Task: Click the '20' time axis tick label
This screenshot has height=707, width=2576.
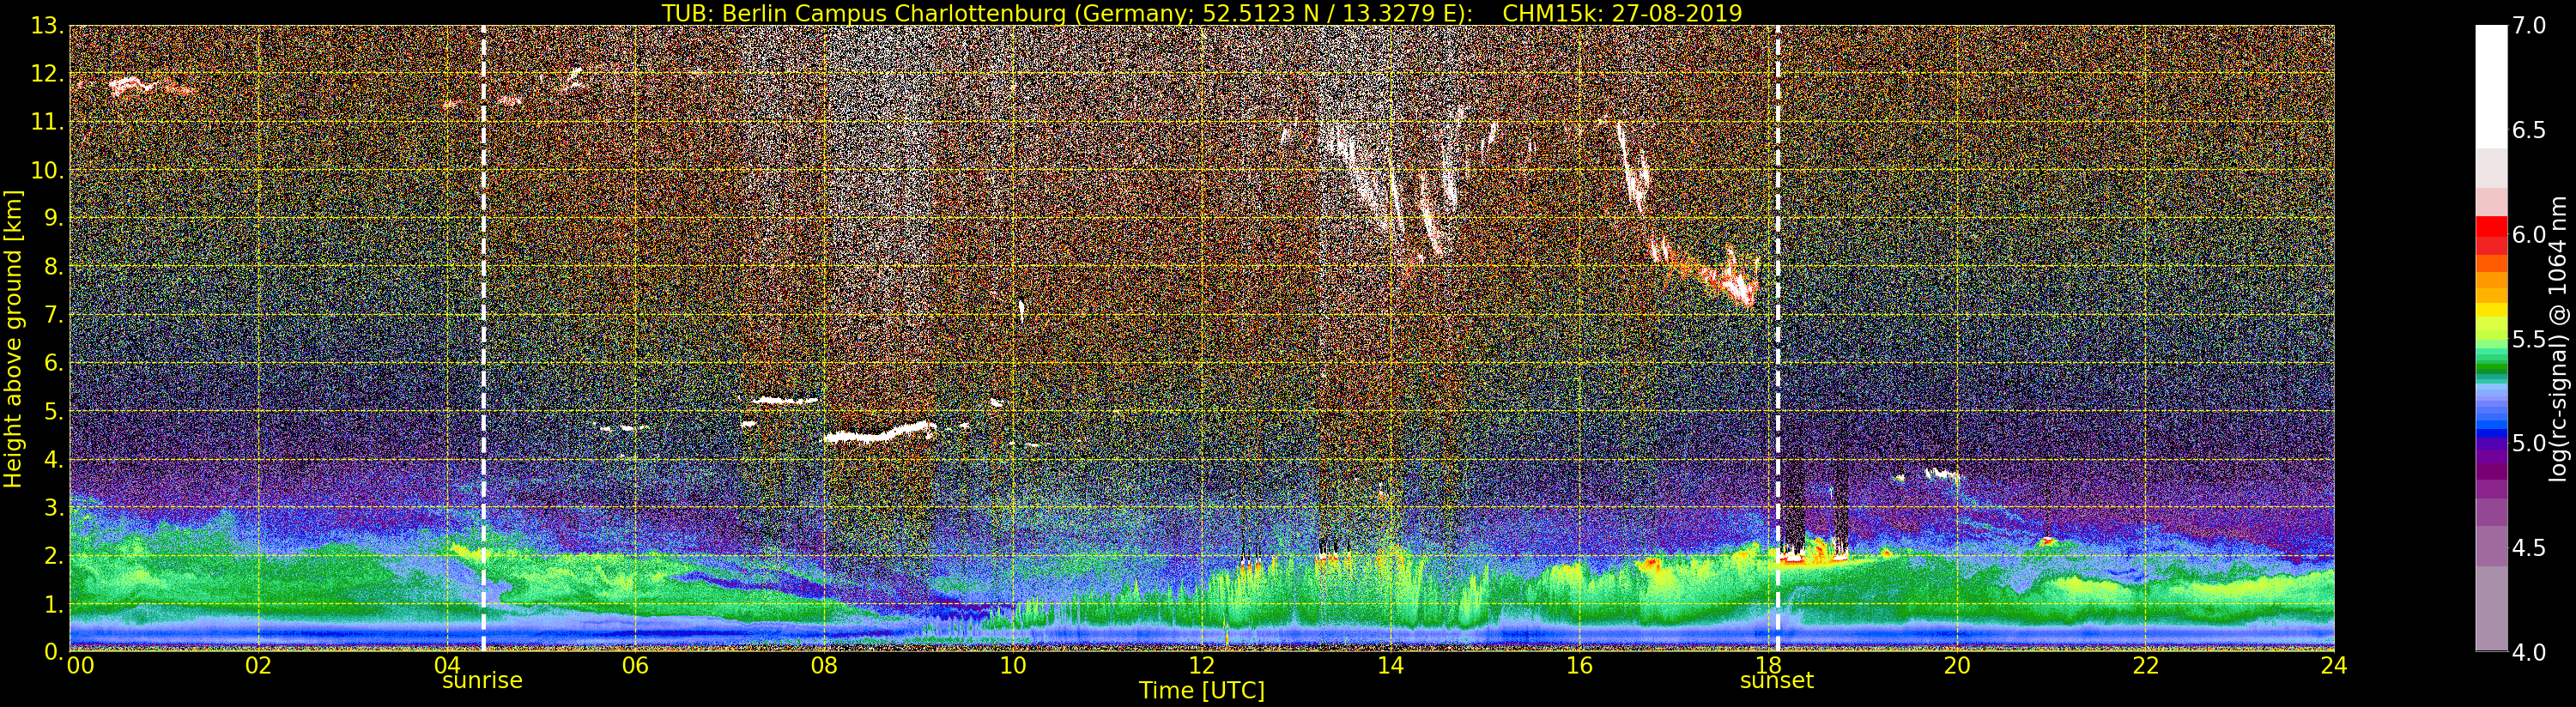Action: (1956, 666)
